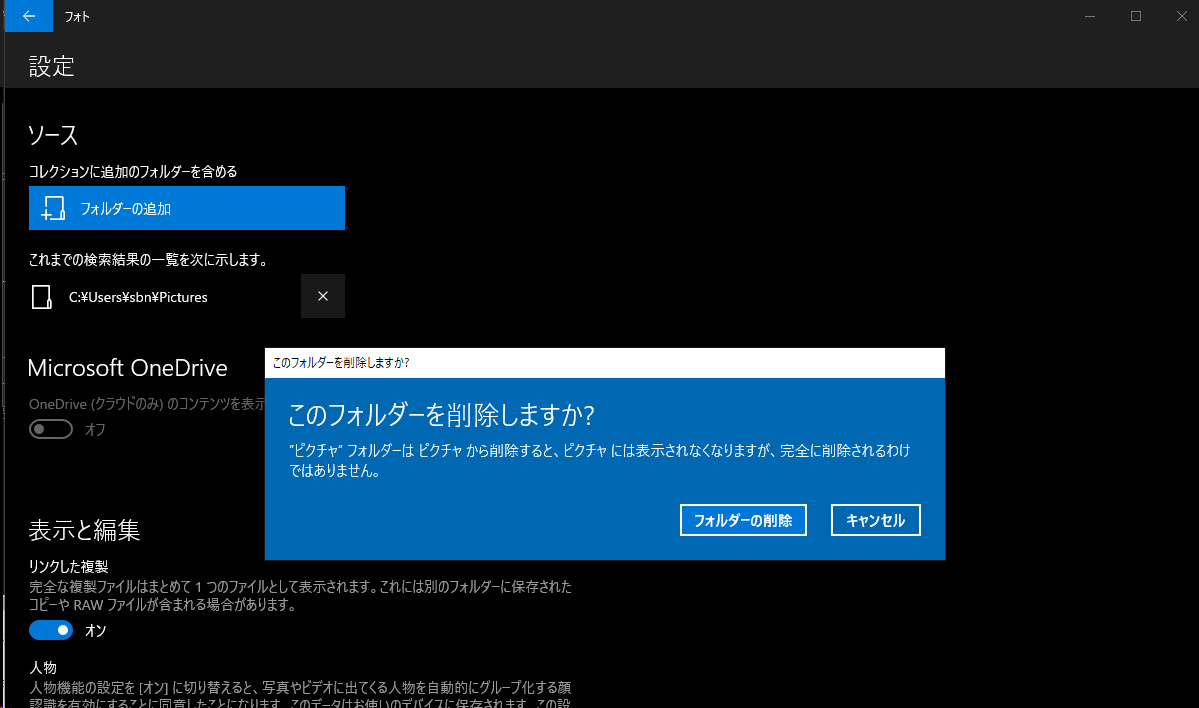1199x708 pixels.
Task: Minimize the フォト window
Action: [1090, 16]
